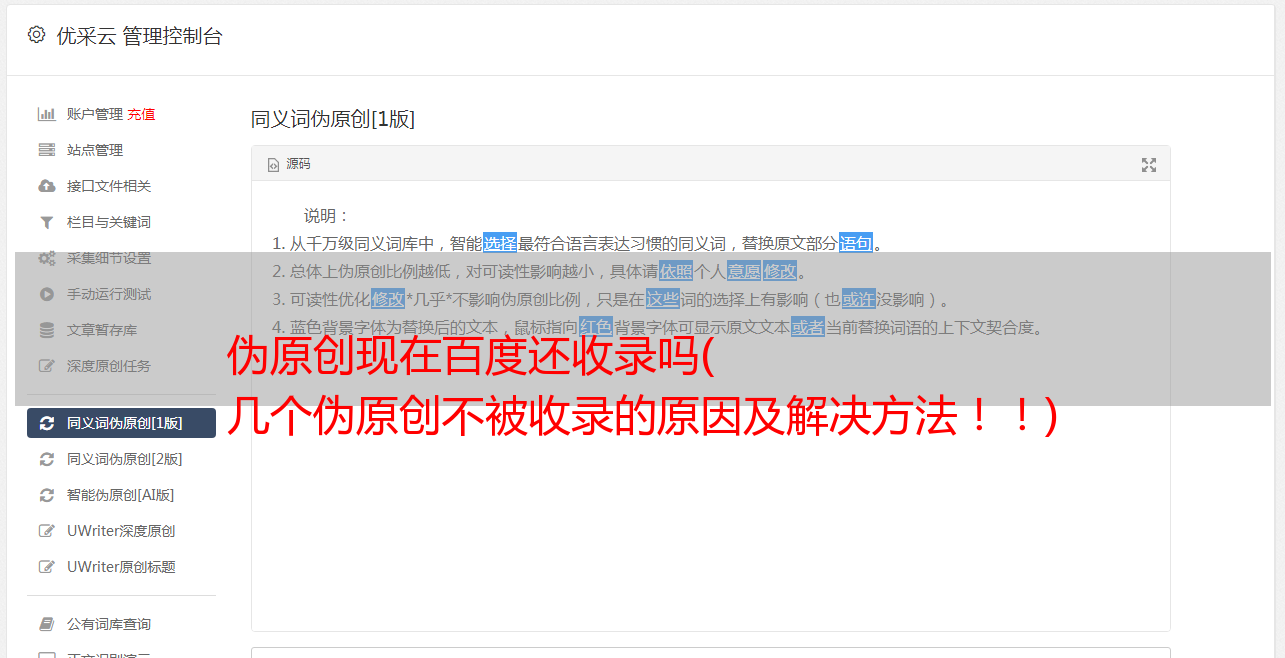Screen dimensions: 1285x658
Task: Click the 同义词伪原创[1版] page heading
Action: point(333,119)
